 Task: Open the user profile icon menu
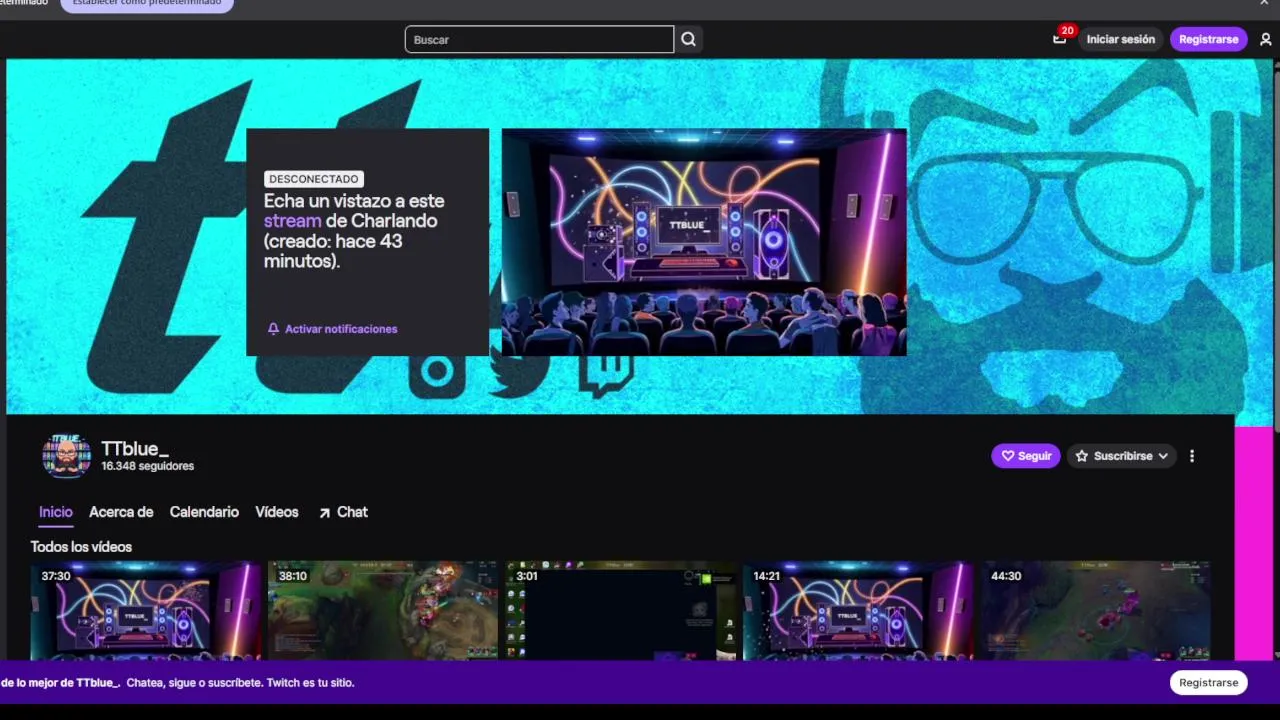point(1265,39)
